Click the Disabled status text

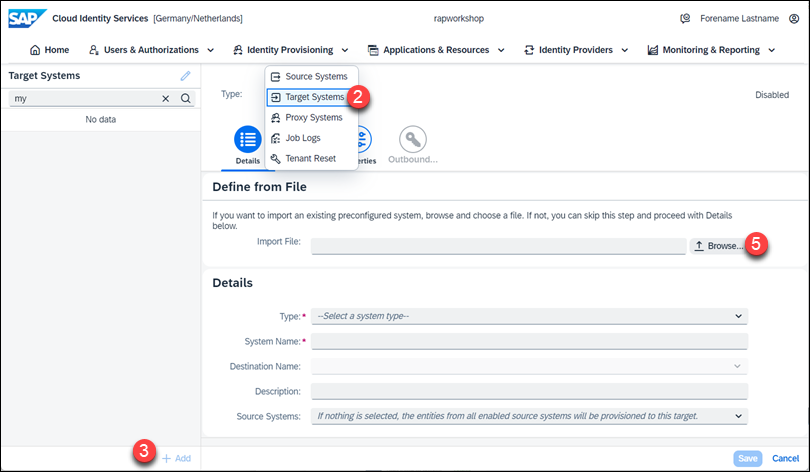tap(772, 95)
